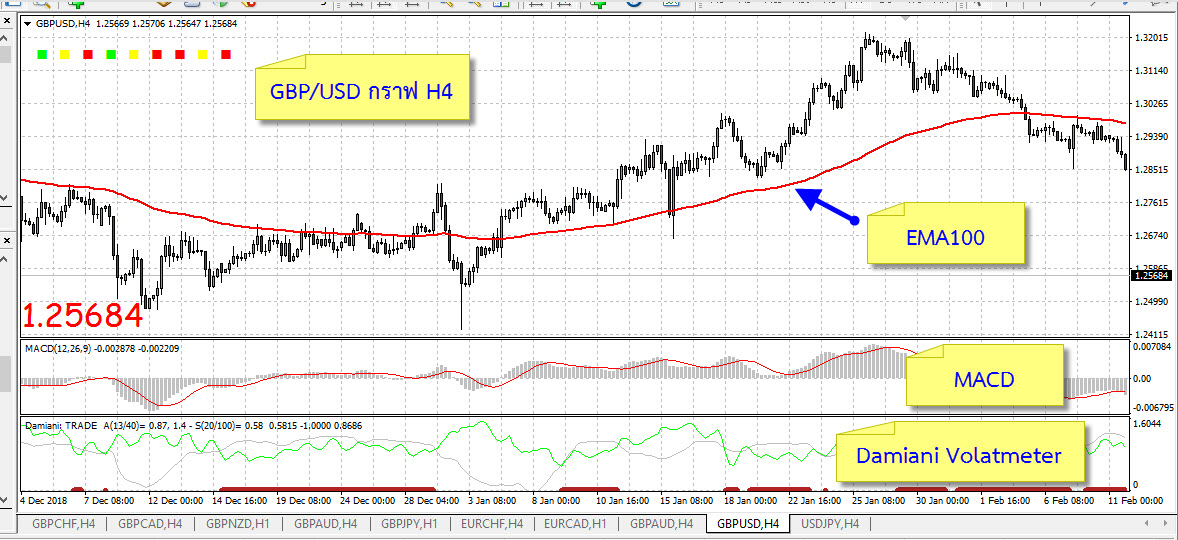Open the GBPNZD,H1 chart tab
Viewport: 1178px width, 540px height.
pos(237,523)
